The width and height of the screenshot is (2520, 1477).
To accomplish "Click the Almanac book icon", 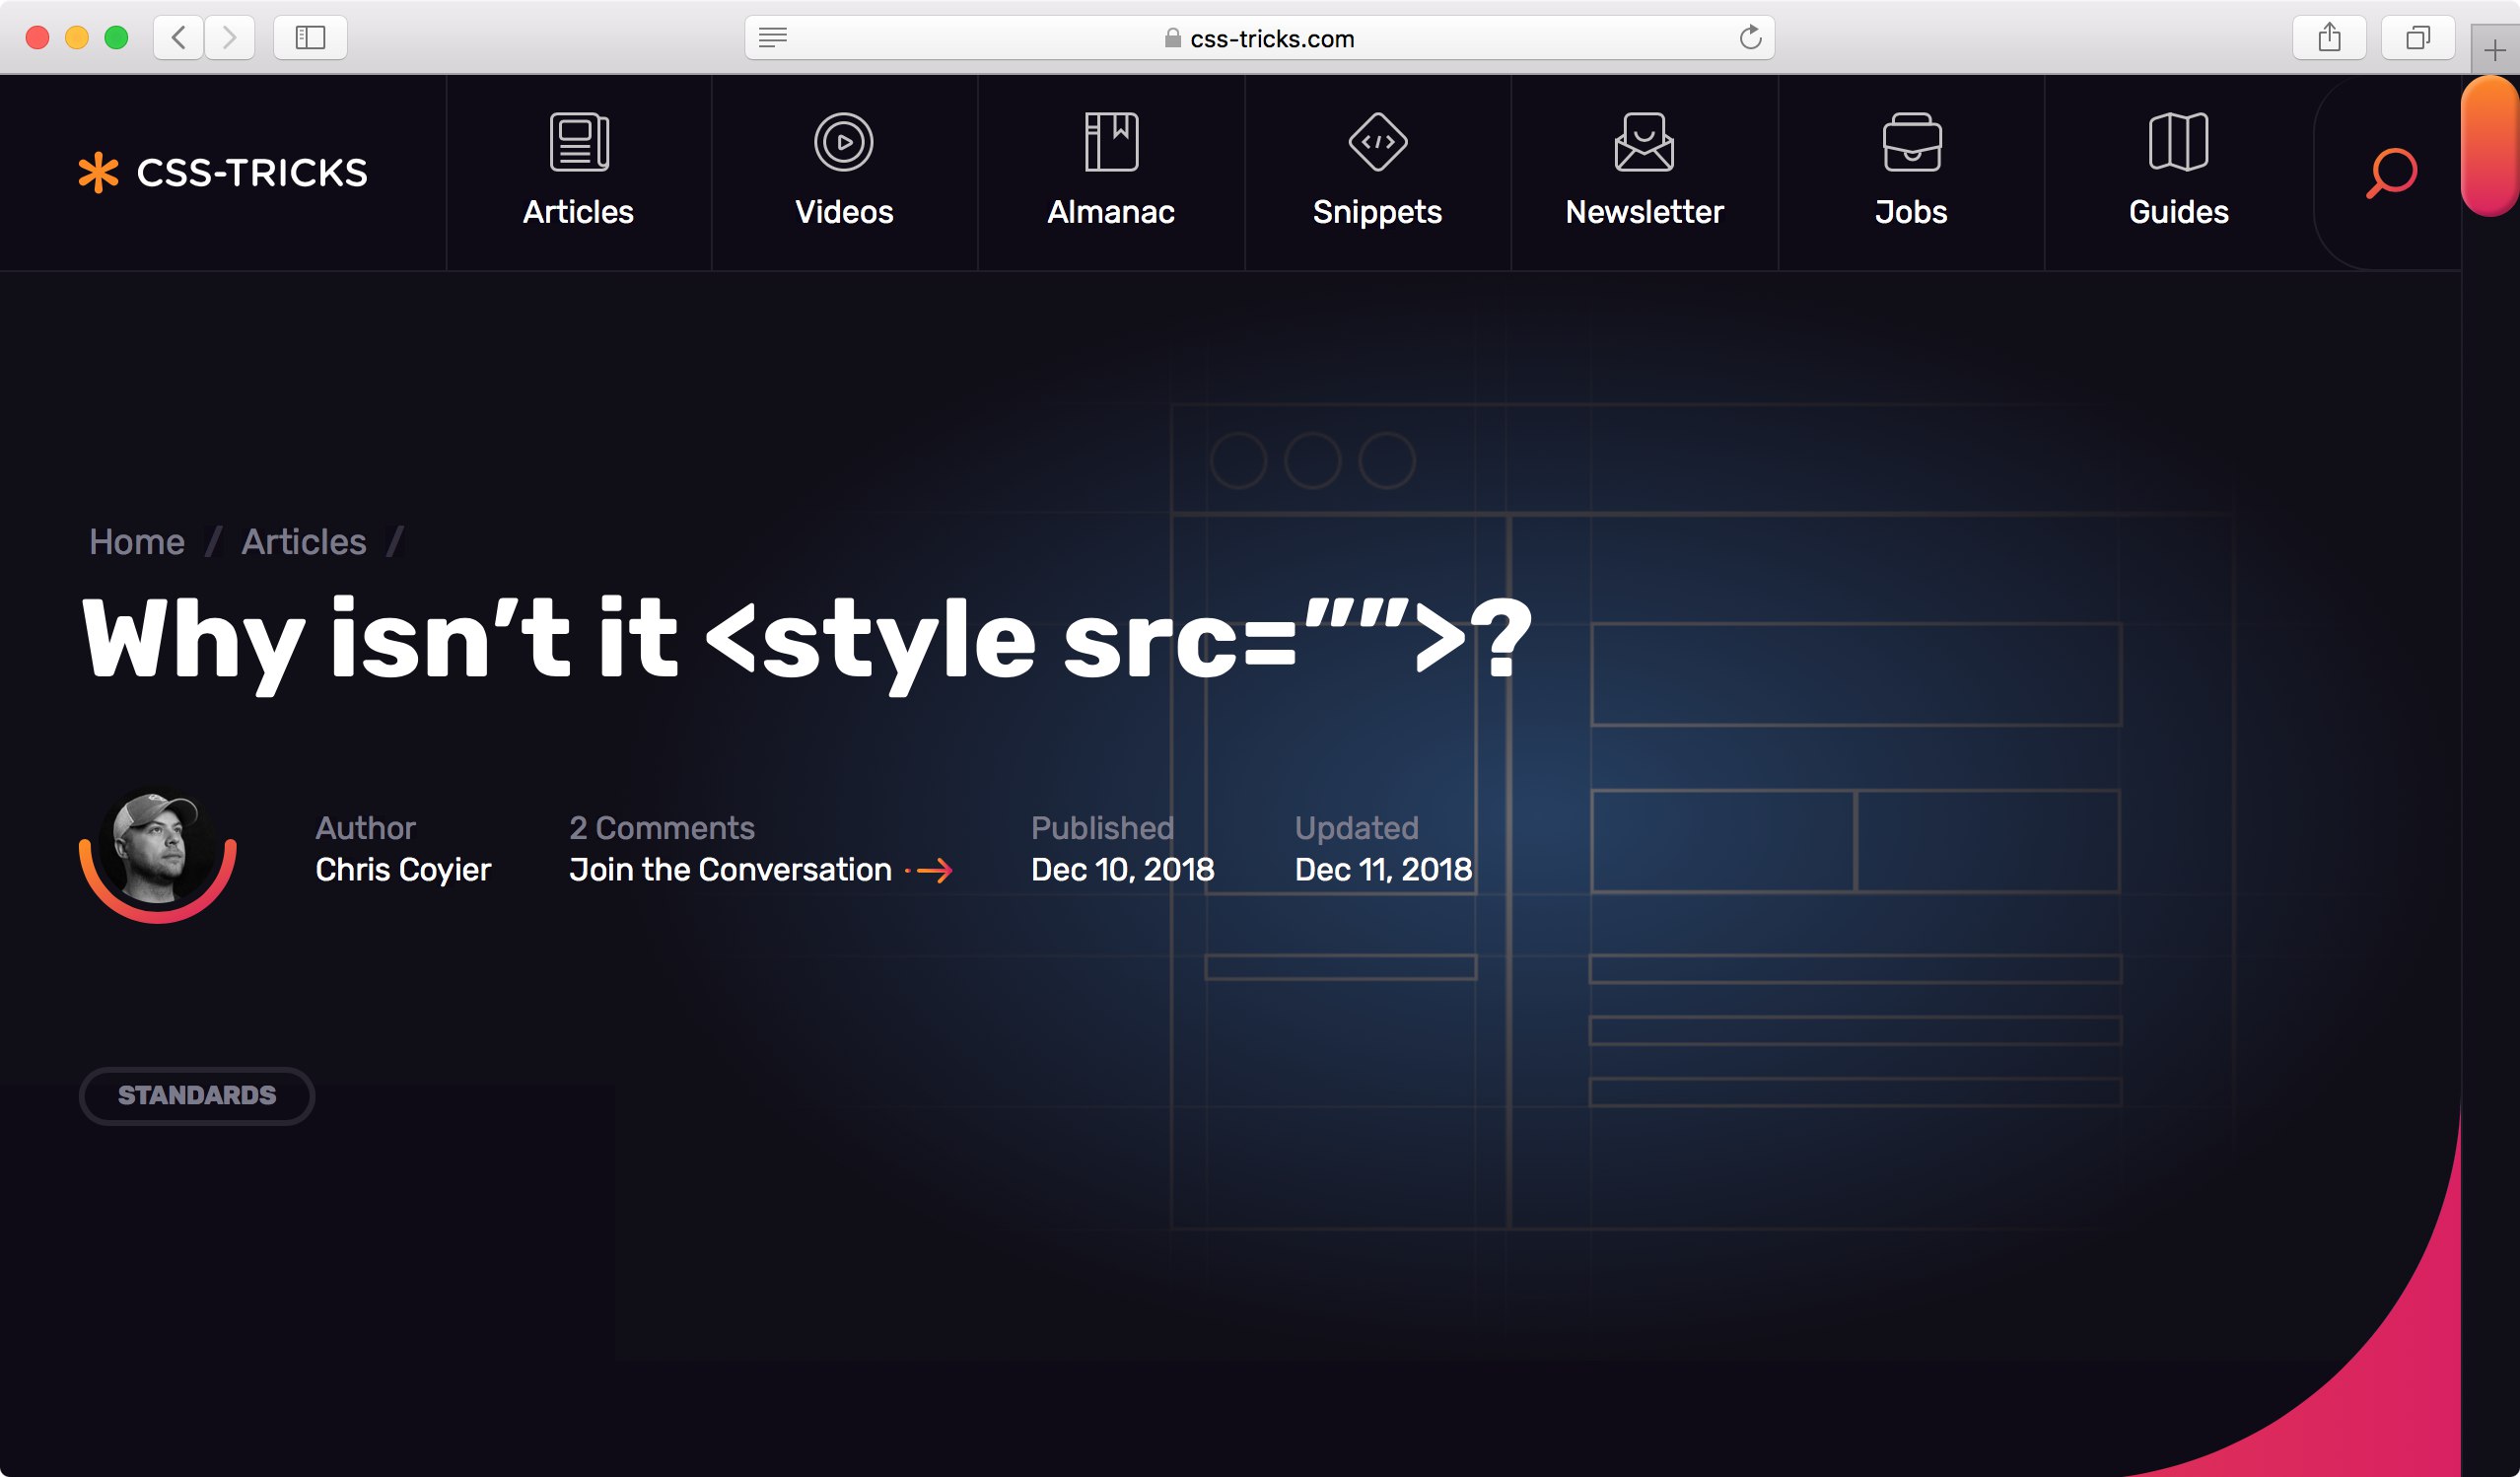I will pos(1111,142).
